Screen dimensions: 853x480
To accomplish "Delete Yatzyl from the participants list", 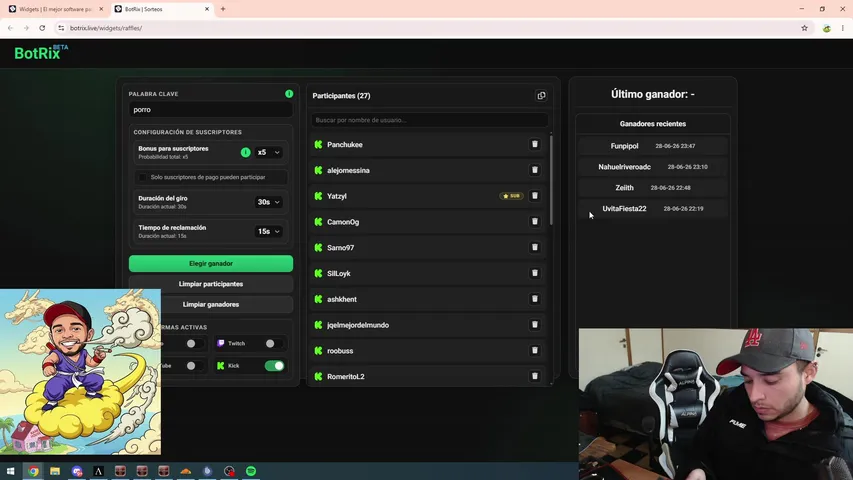I will (x=535, y=195).
